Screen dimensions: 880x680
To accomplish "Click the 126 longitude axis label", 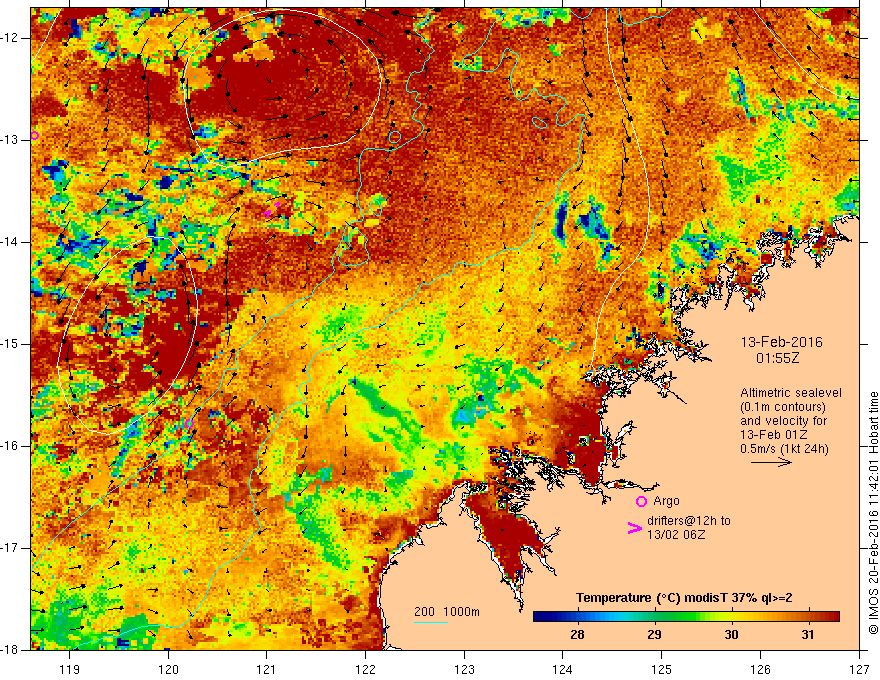I will 760,669.
